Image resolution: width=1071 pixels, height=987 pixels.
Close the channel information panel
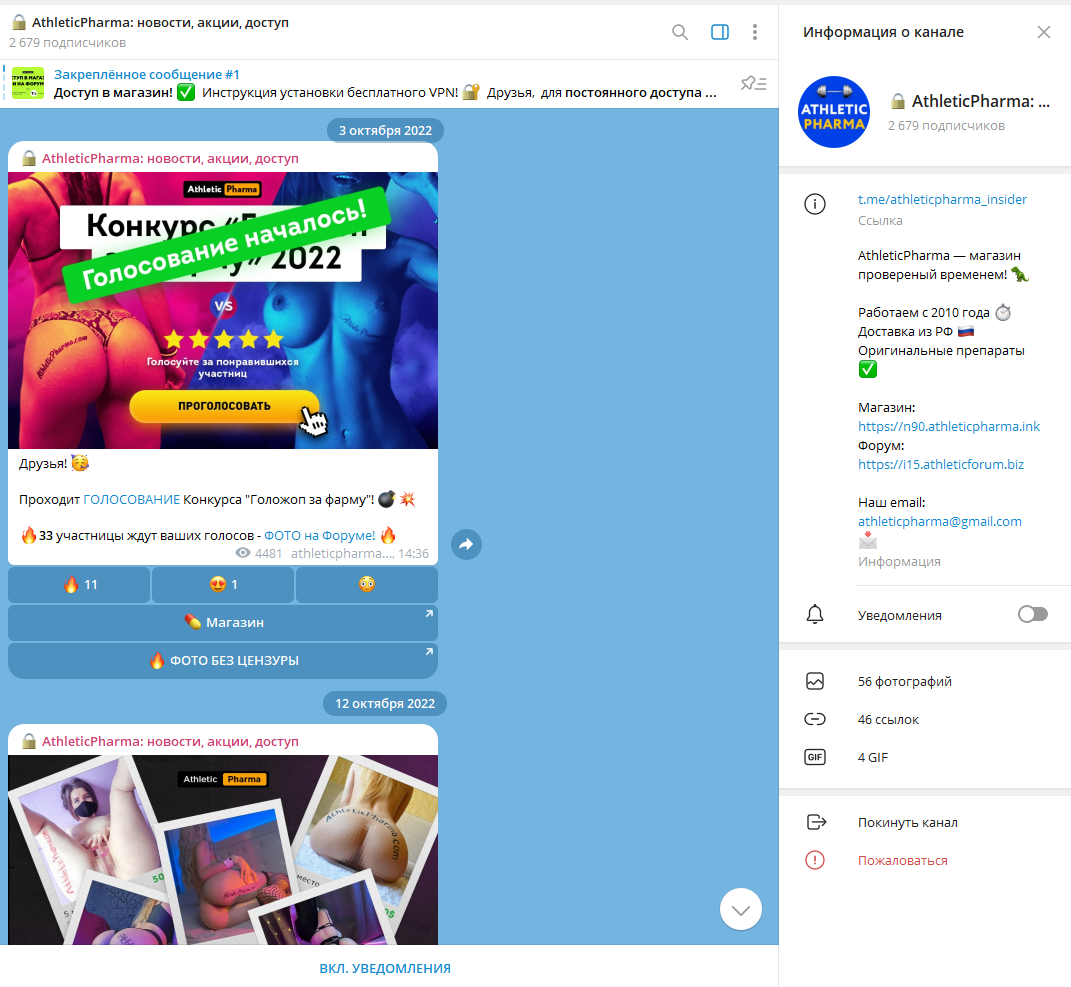[x=1044, y=32]
